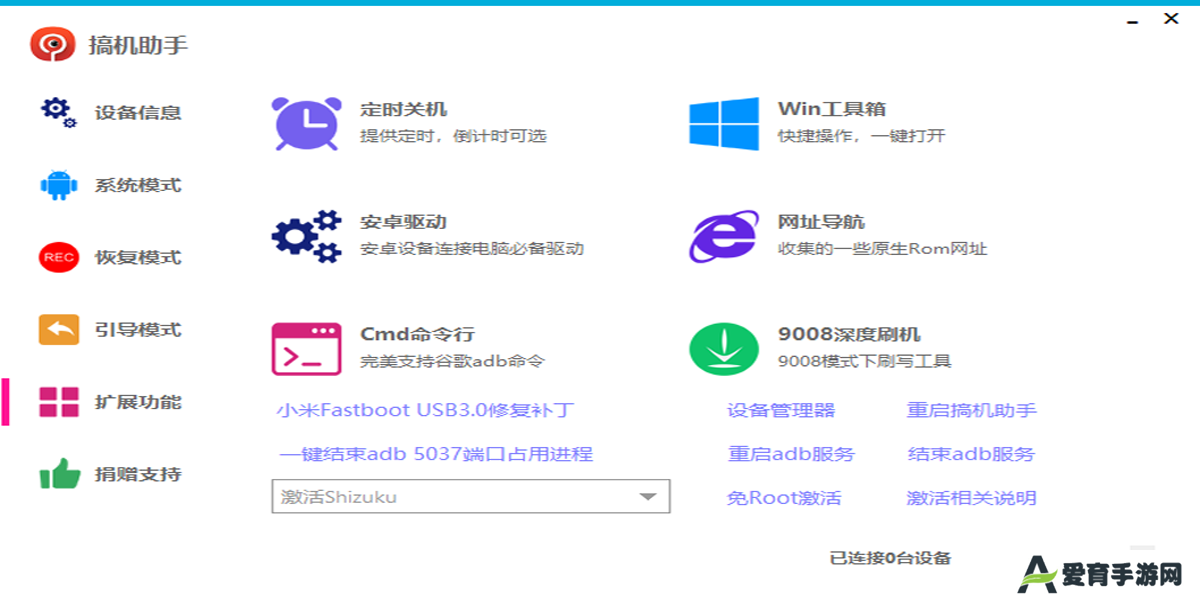Screen dimensions: 1200x600
Task: Click the 搞机助手 title text
Action: [138, 45]
